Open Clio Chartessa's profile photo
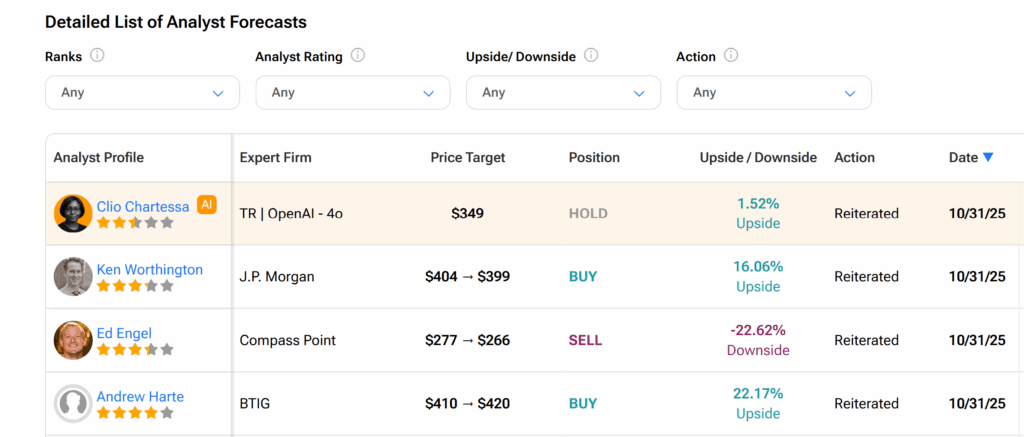Viewport: 1024px width, 437px height. click(73, 213)
